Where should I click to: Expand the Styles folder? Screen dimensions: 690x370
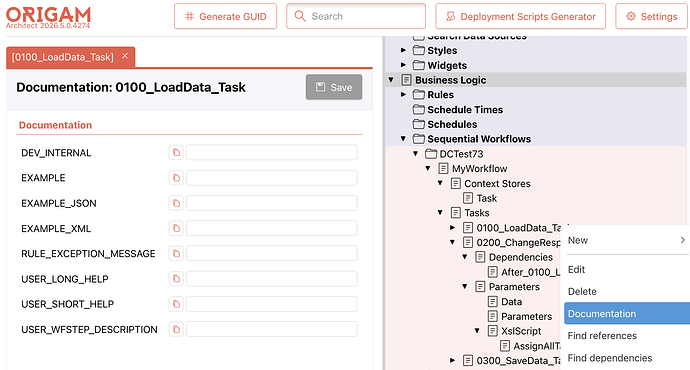(x=403, y=50)
